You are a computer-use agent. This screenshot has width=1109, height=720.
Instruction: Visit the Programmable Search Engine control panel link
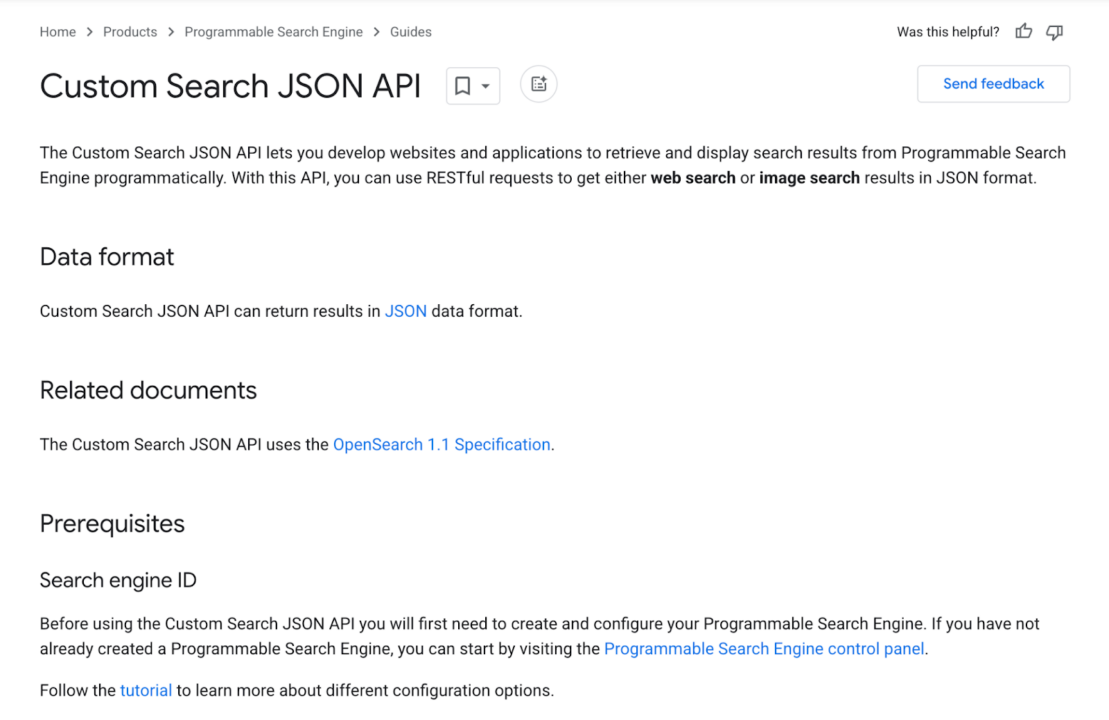pyautogui.click(x=764, y=649)
